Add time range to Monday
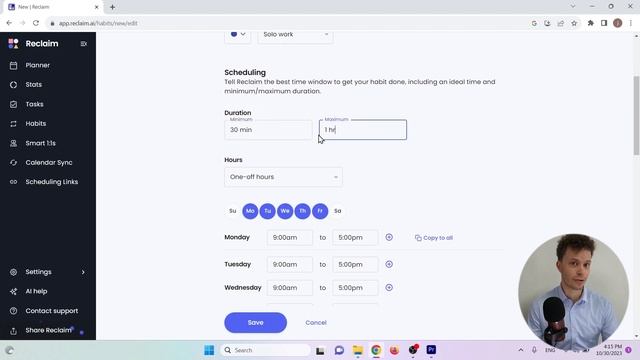Image resolution: width=640 pixels, height=360 pixels. pos(389,237)
